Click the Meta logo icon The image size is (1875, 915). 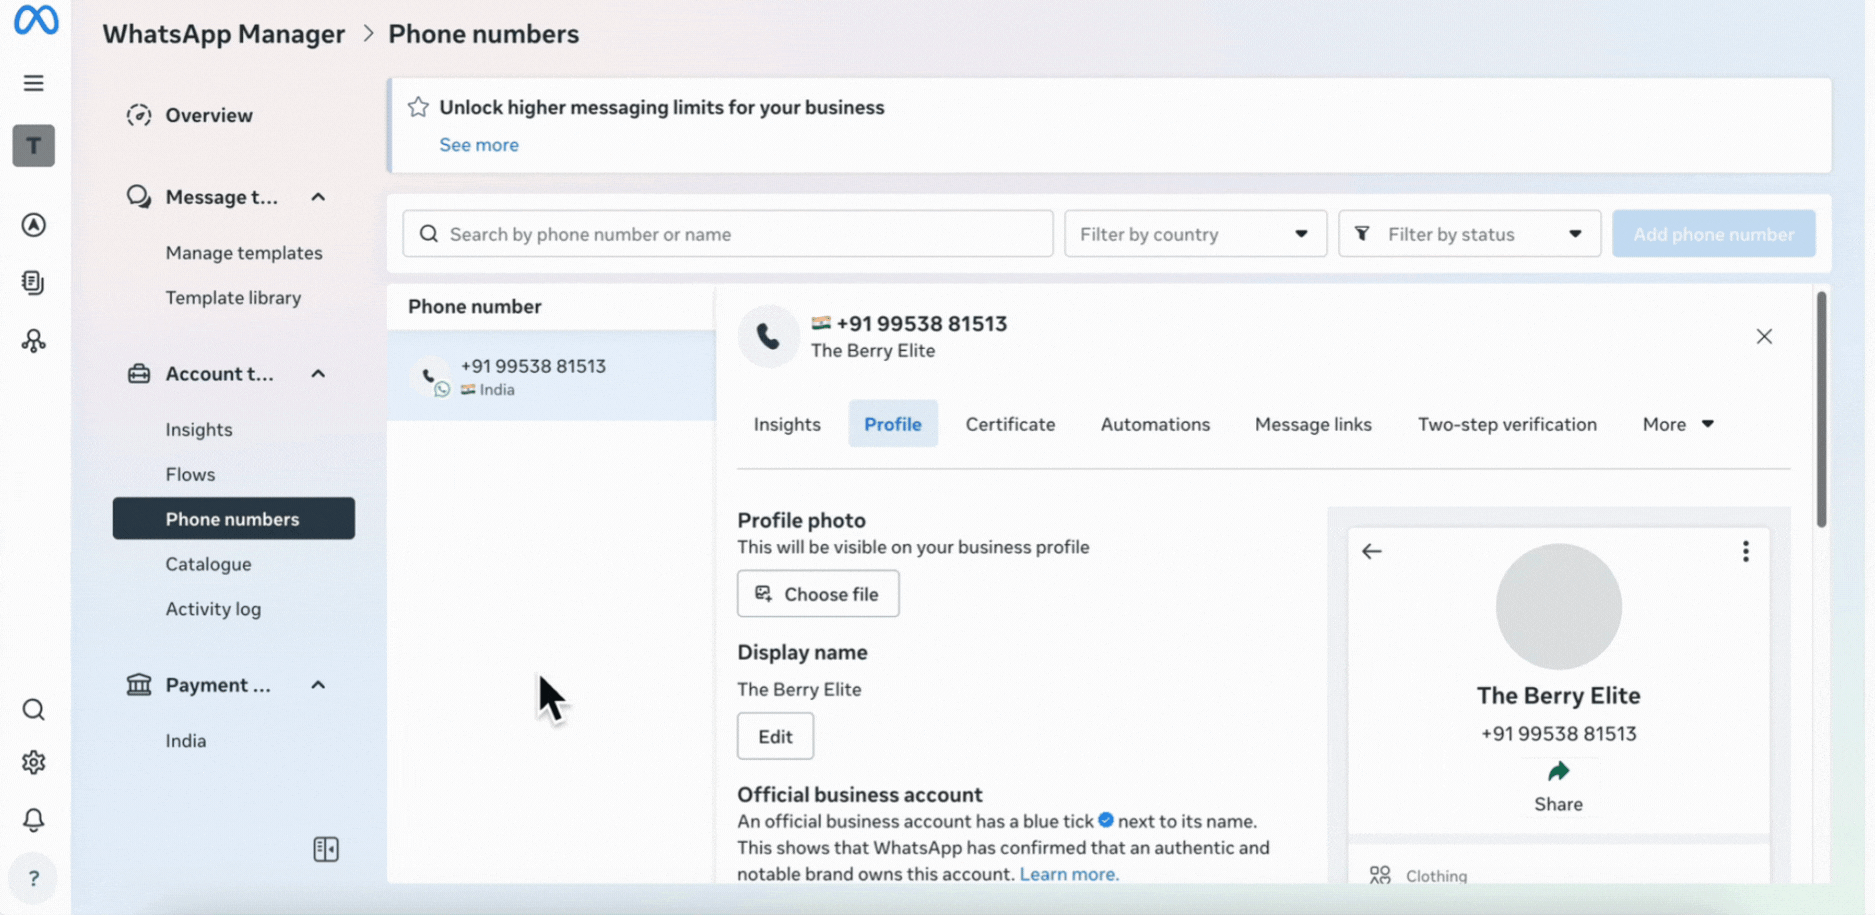36,20
